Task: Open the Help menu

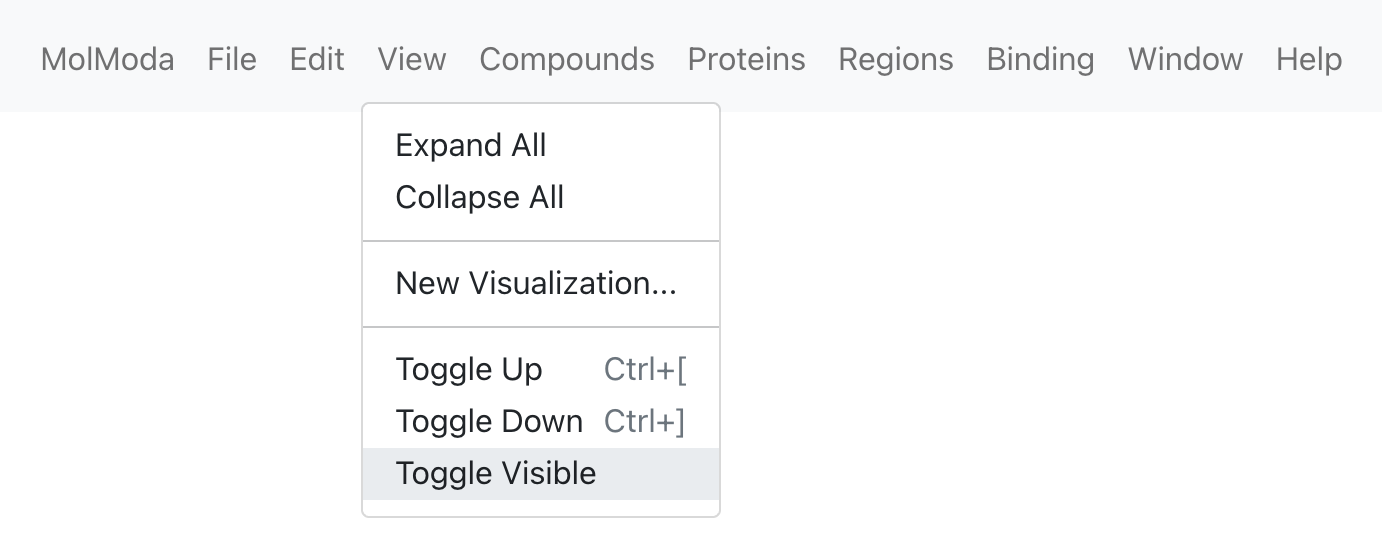Action: 1309,59
